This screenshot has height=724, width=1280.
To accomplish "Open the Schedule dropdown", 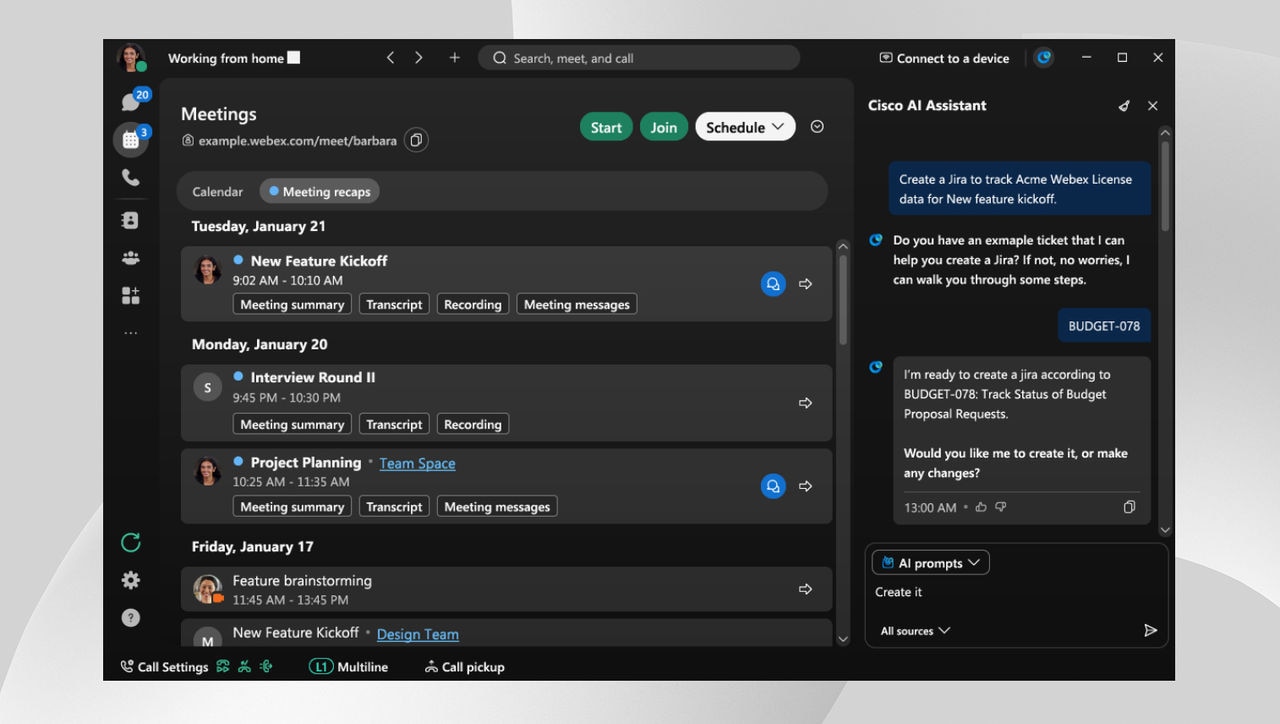I will [745, 127].
